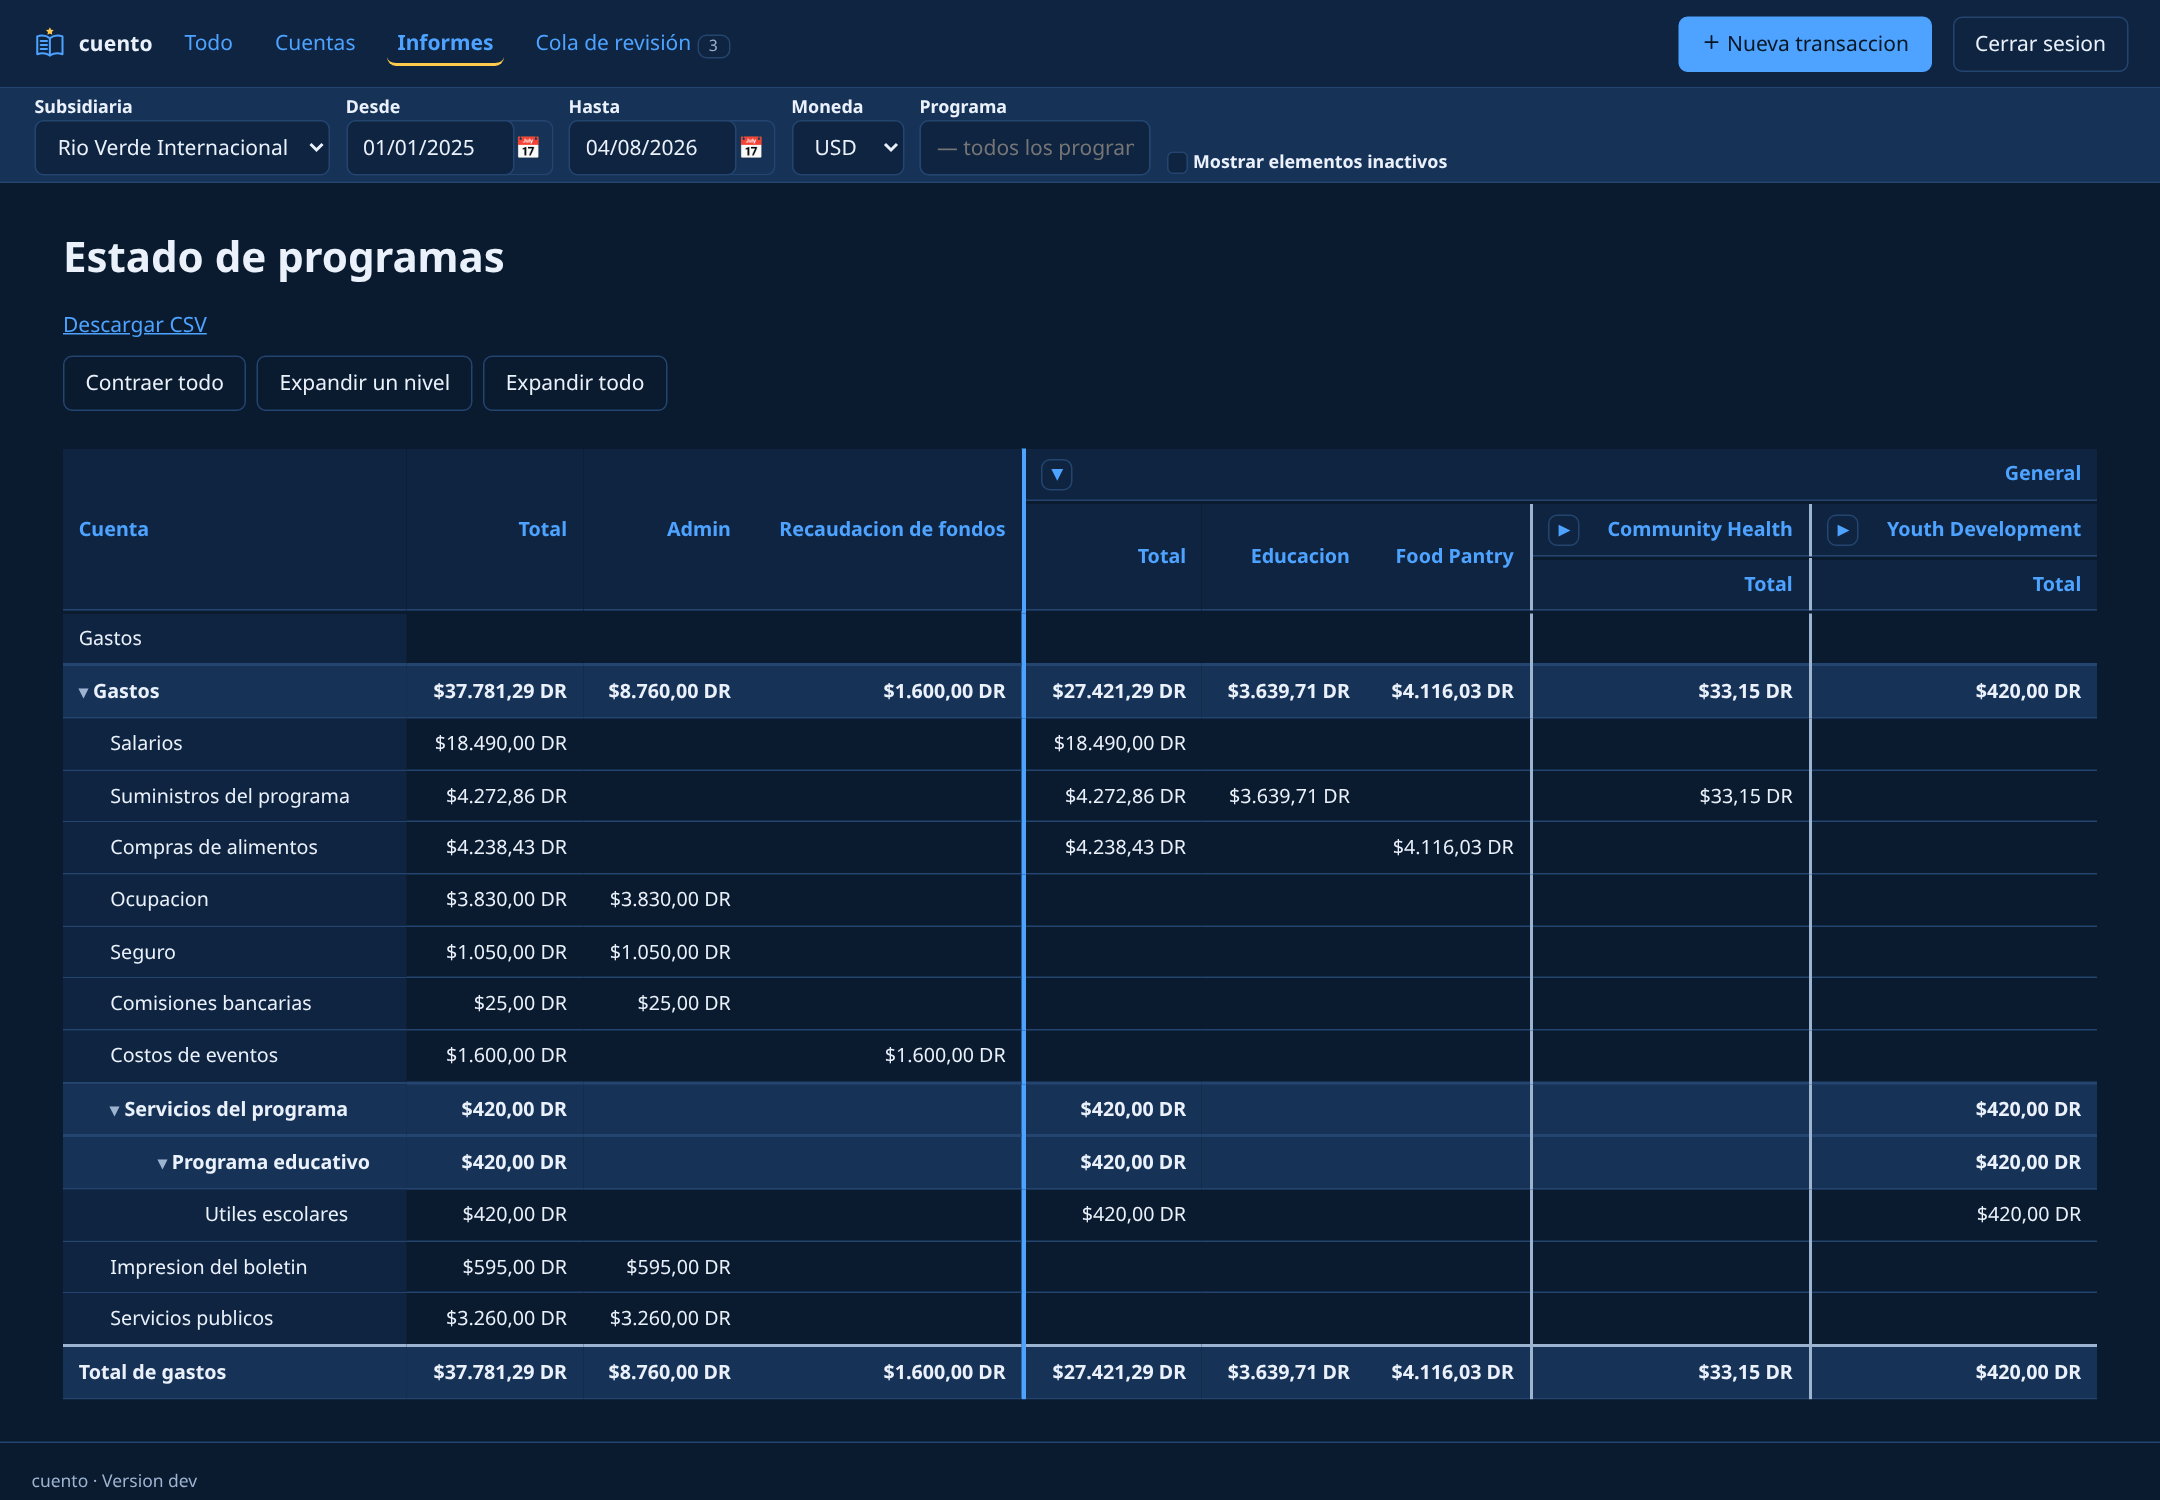Click Ocupacion Admin value $3.830,00 DR
The height and width of the screenshot is (1500, 2160).
pos(670,899)
